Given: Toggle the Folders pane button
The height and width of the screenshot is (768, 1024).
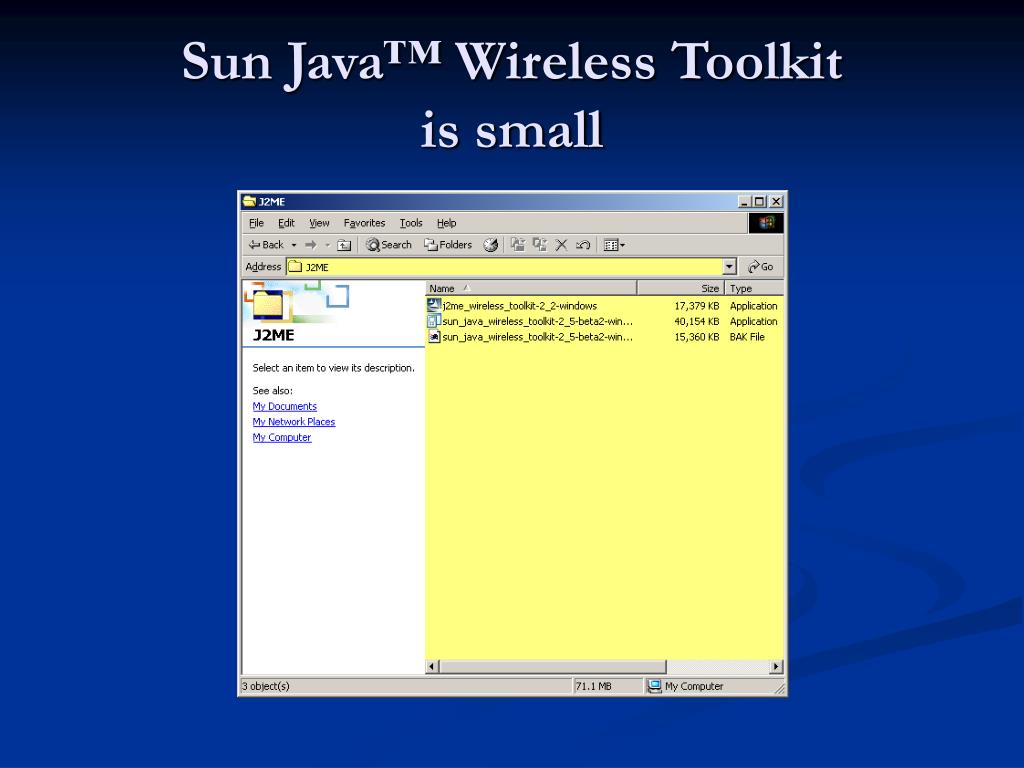Looking at the screenshot, I should 448,245.
